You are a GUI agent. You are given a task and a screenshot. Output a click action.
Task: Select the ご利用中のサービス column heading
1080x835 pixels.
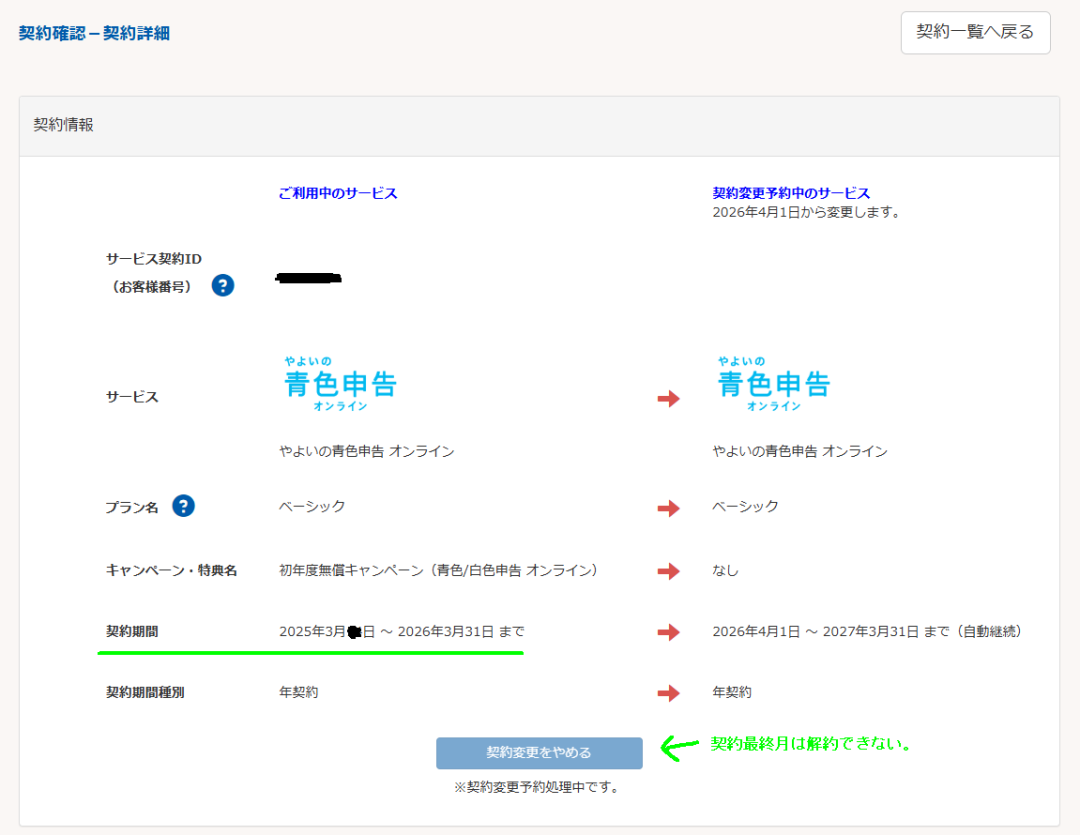click(338, 193)
